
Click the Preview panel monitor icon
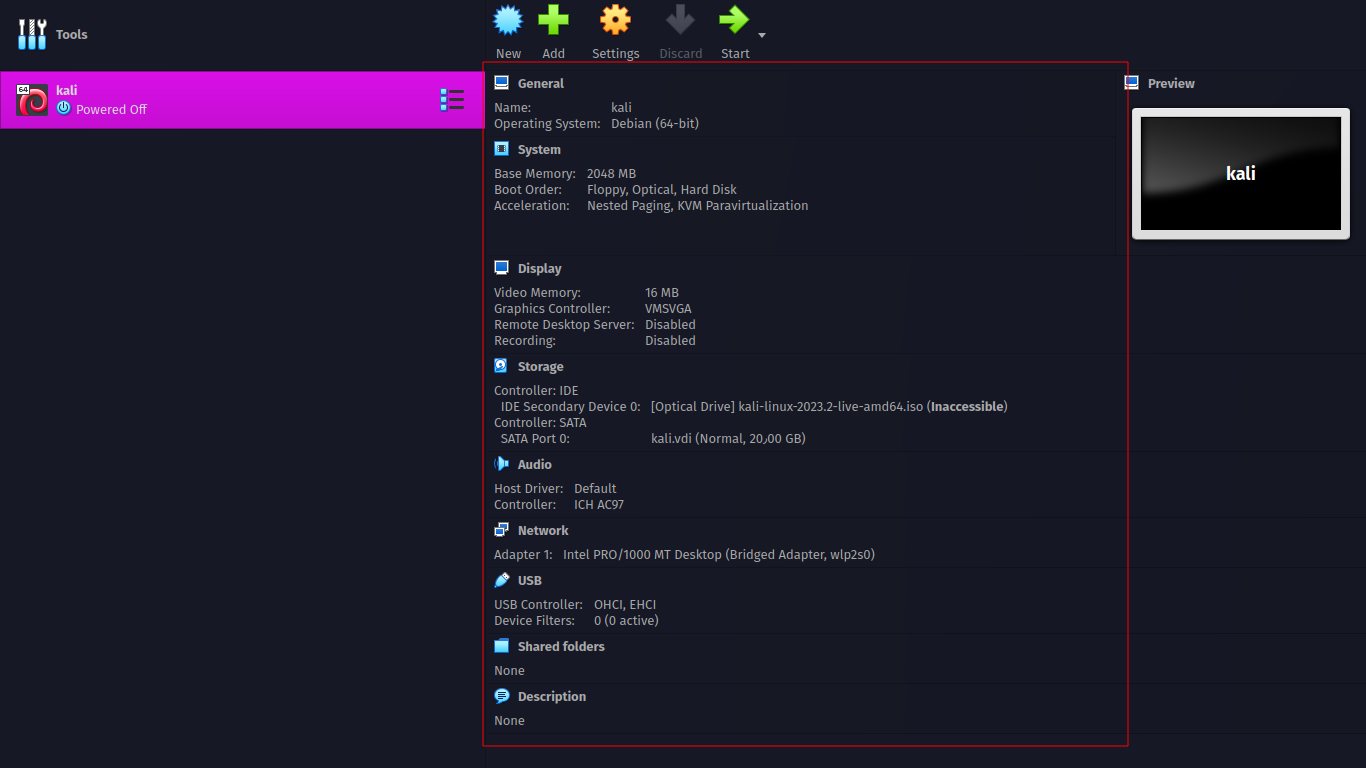1132,83
